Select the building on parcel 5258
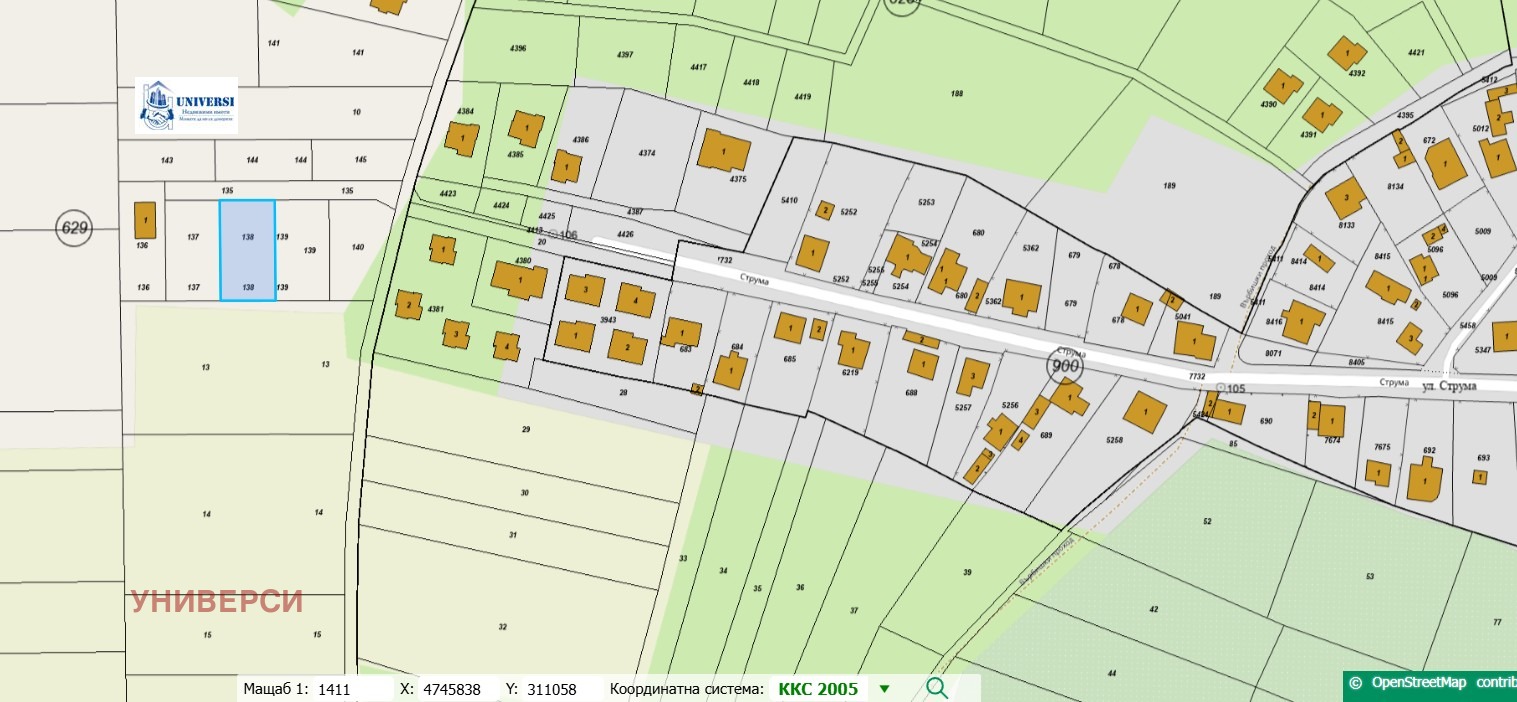The height and width of the screenshot is (702, 1517). pos(1145,411)
